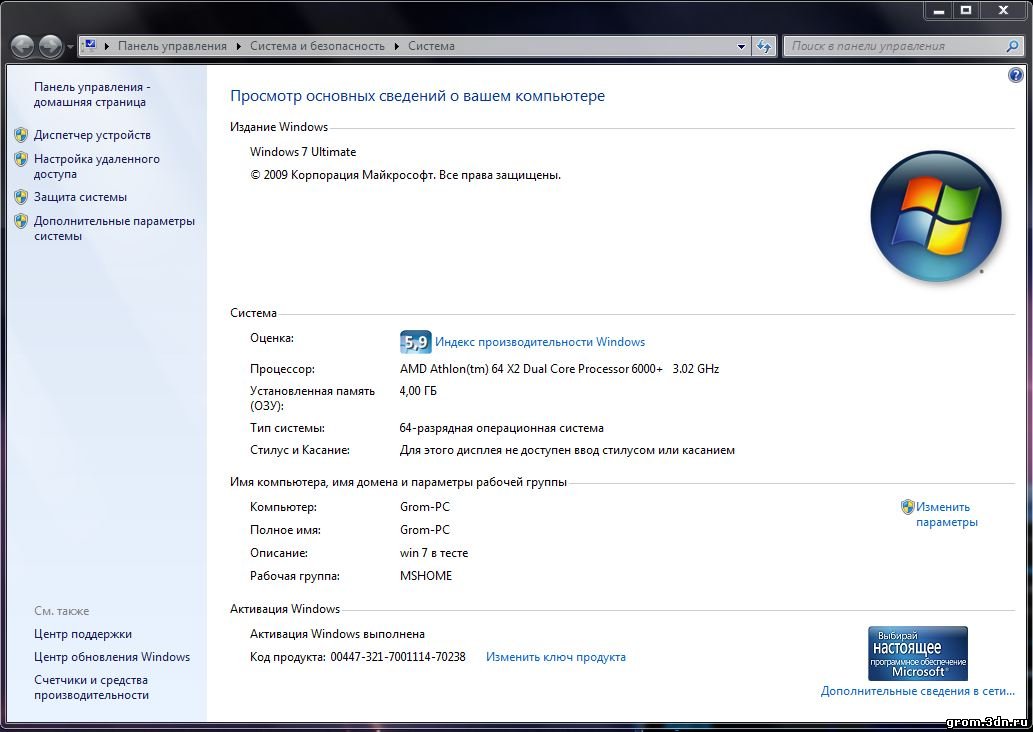Image resolution: width=1033 pixels, height=732 pixels.
Task: Click Активация Windows выполнена status text
Action: point(337,634)
